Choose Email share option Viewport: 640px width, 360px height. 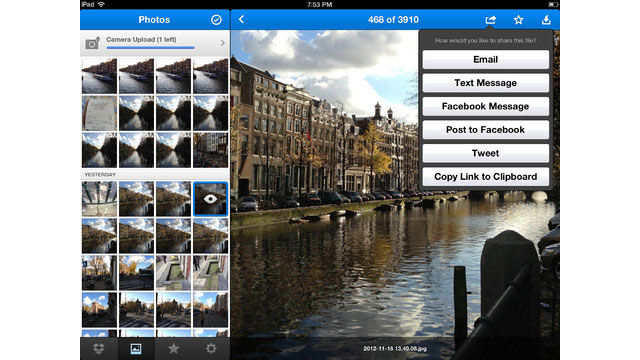(485, 60)
